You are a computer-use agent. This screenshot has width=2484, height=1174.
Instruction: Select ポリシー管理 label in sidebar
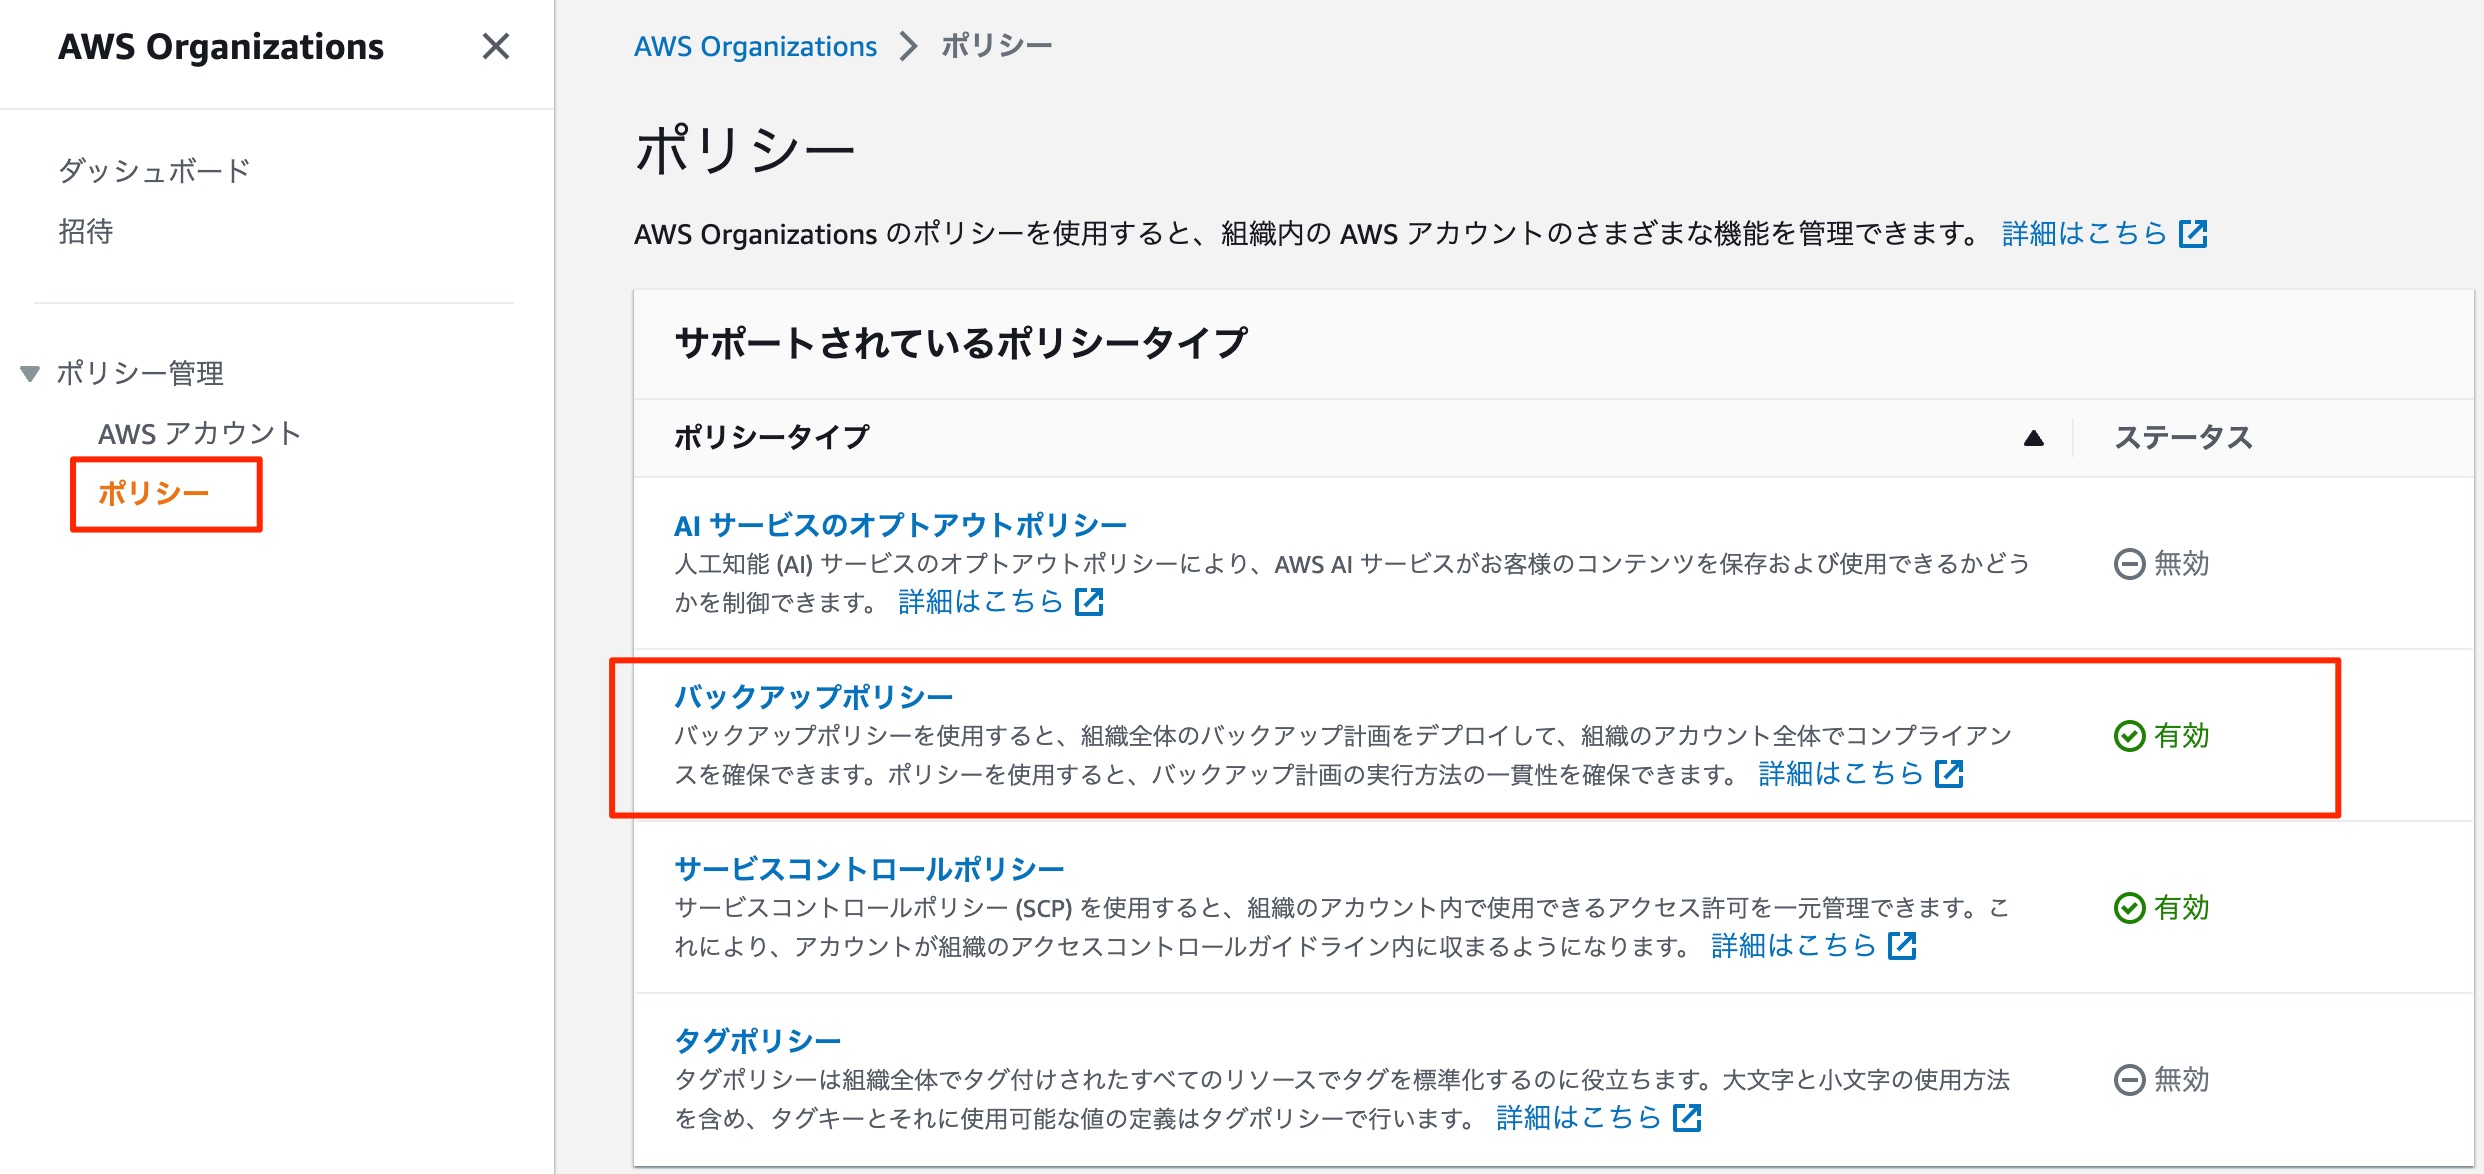140,373
